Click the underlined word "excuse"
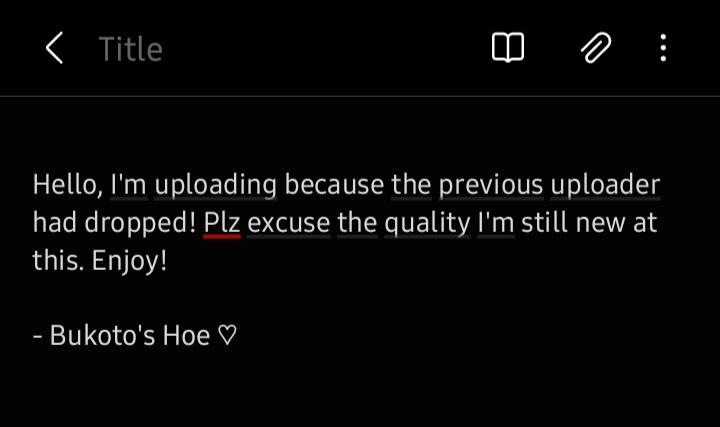The width and height of the screenshot is (720, 427). [x=288, y=224]
